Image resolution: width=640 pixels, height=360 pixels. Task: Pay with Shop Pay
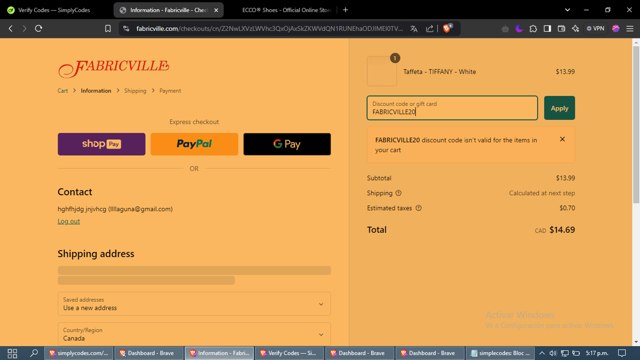[101, 144]
